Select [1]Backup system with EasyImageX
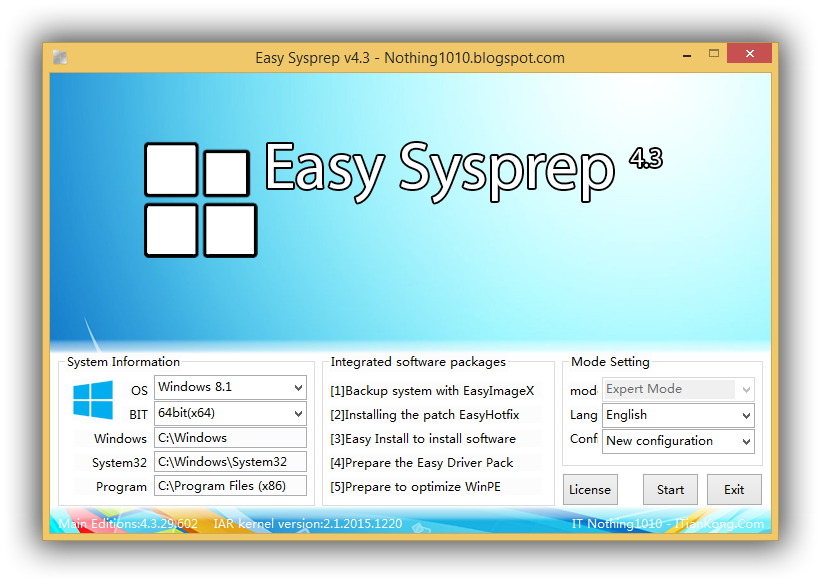The height and width of the screenshot is (583, 821). (432, 391)
